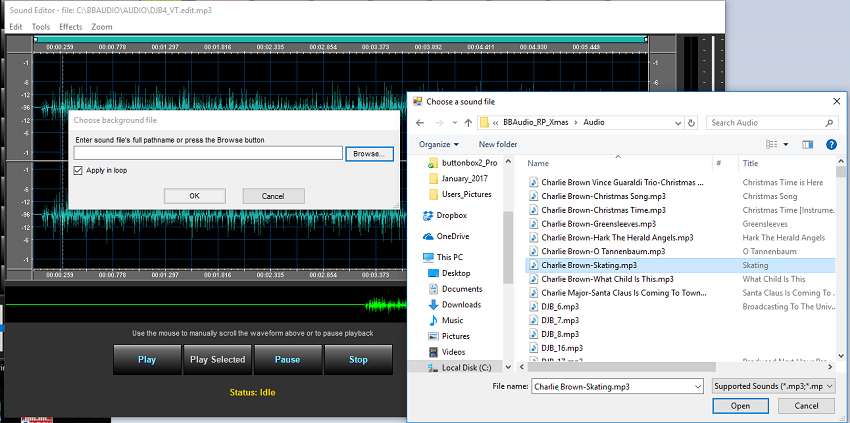This screenshot has width=850, height=423.
Task: Go back in the file dialog
Action: (x=420, y=123)
